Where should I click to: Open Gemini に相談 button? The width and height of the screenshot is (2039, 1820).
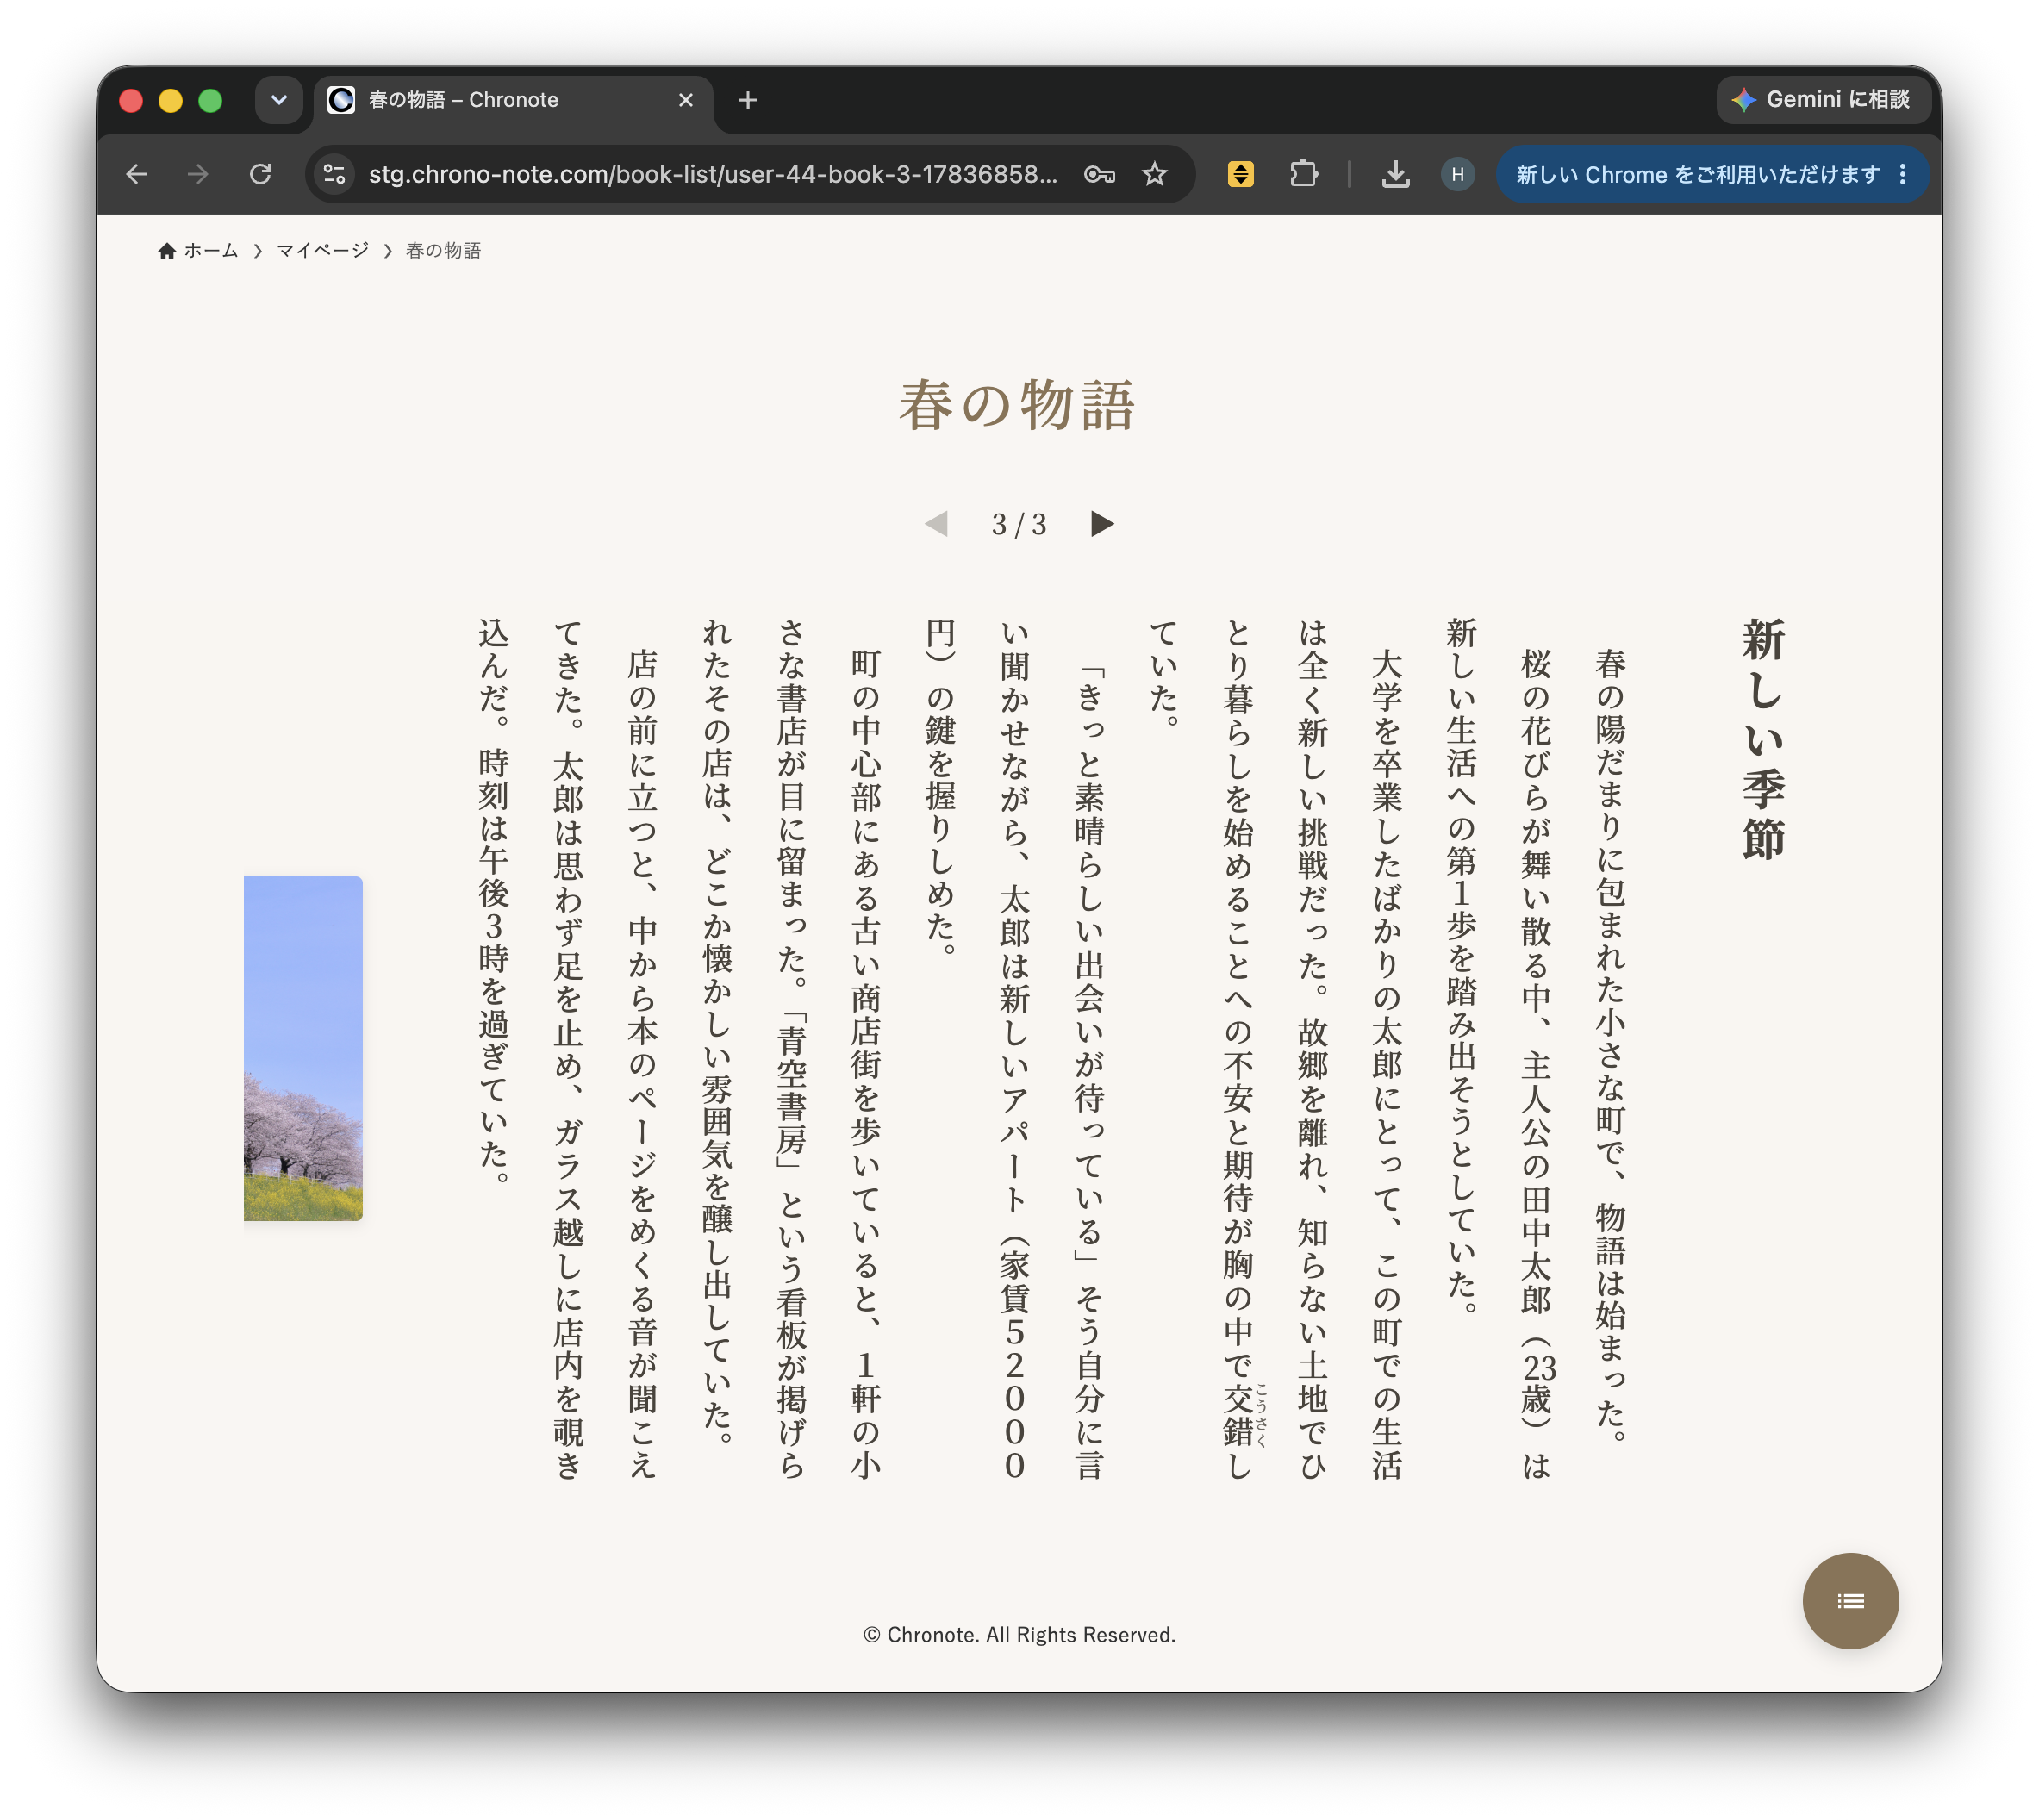pos(1823,99)
